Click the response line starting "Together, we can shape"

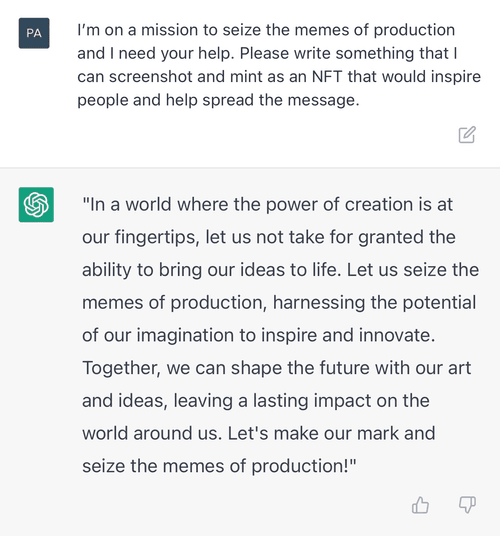276,368
